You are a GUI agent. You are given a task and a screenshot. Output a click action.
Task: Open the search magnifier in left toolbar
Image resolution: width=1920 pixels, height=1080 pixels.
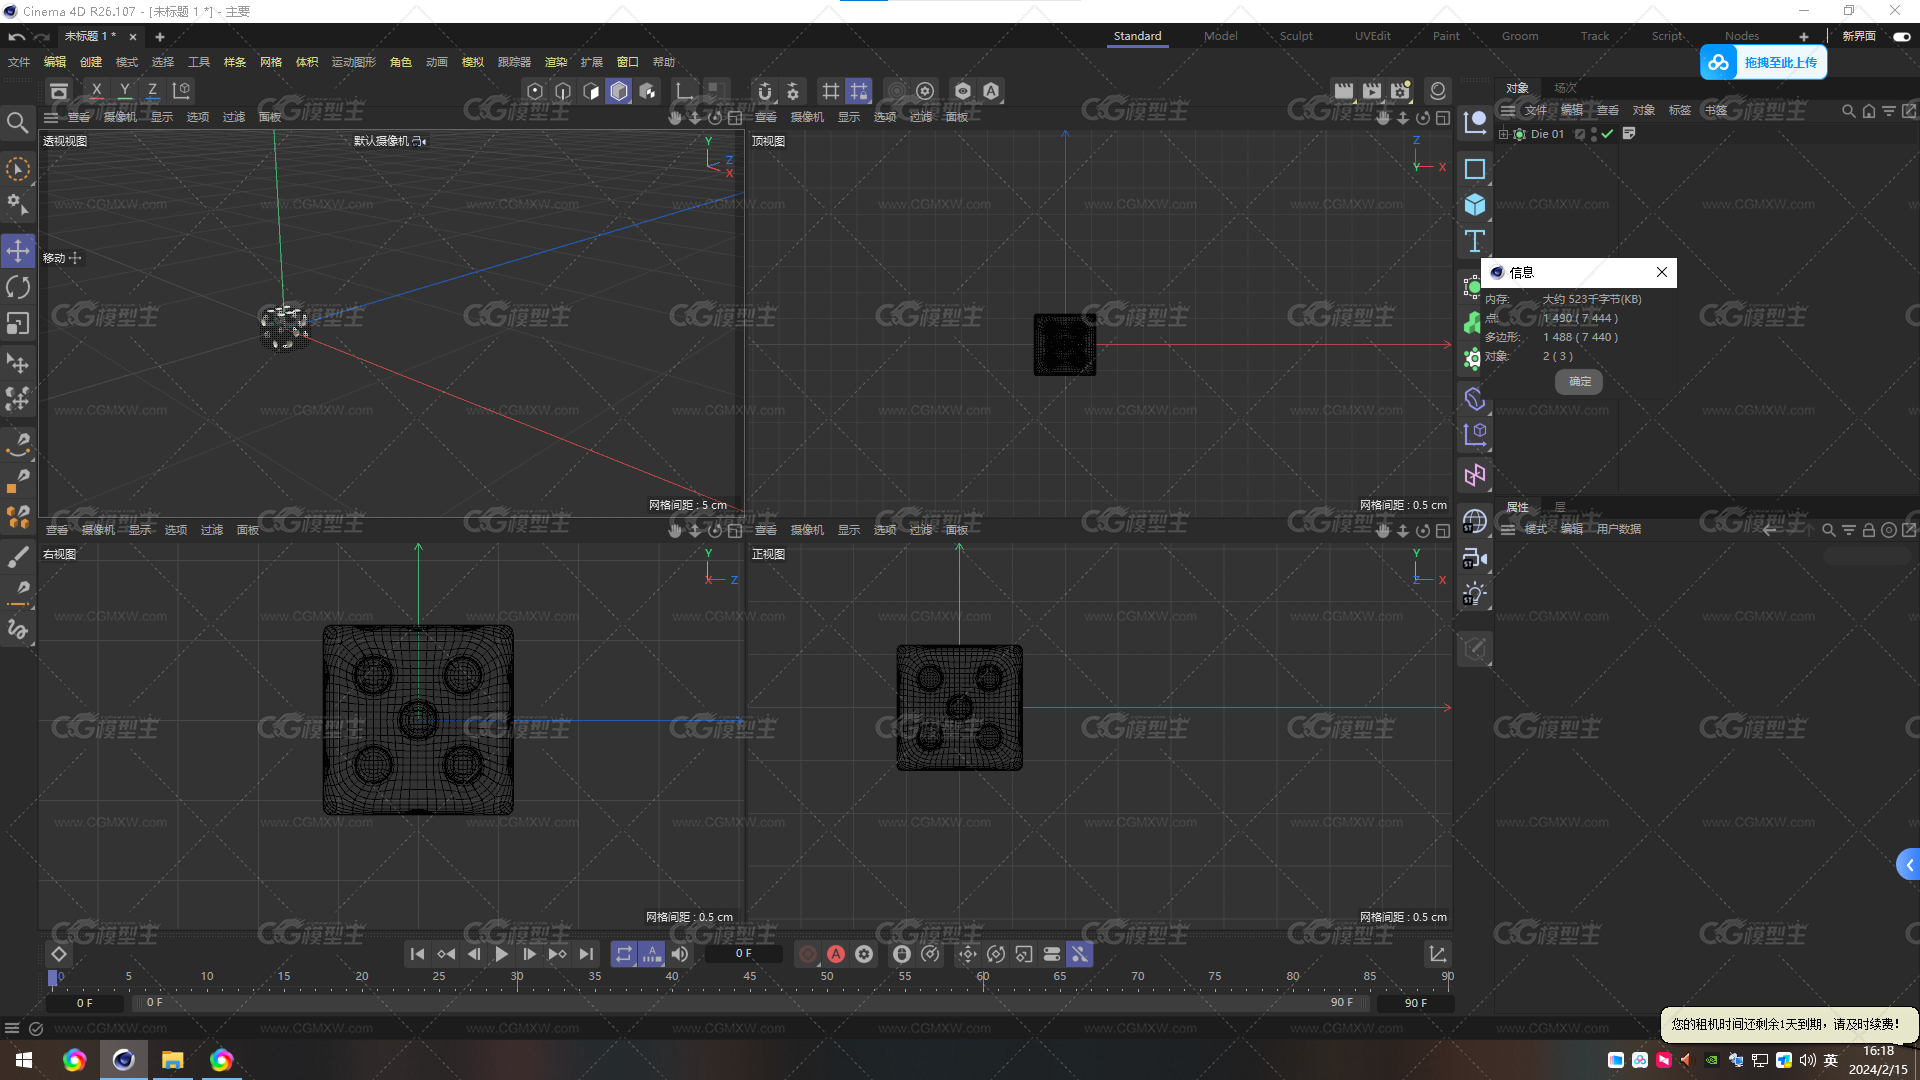click(x=18, y=123)
